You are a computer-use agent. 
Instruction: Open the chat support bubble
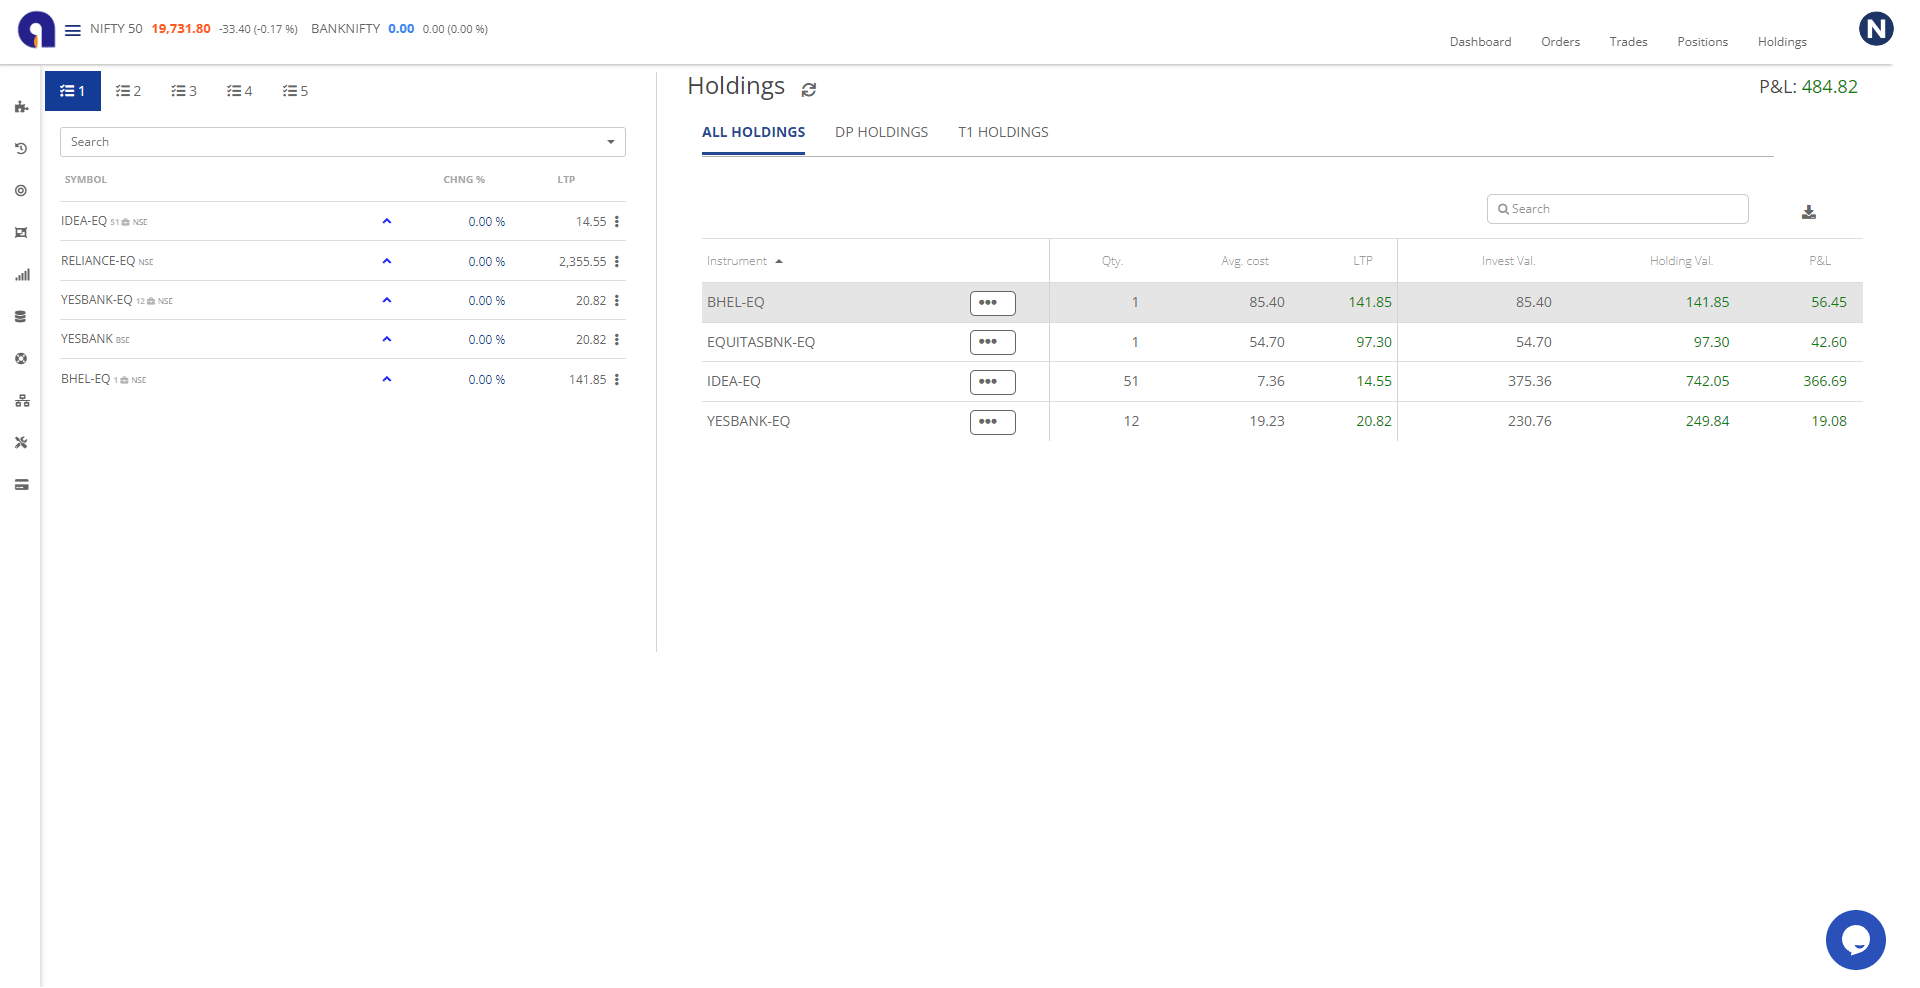(x=1855, y=940)
